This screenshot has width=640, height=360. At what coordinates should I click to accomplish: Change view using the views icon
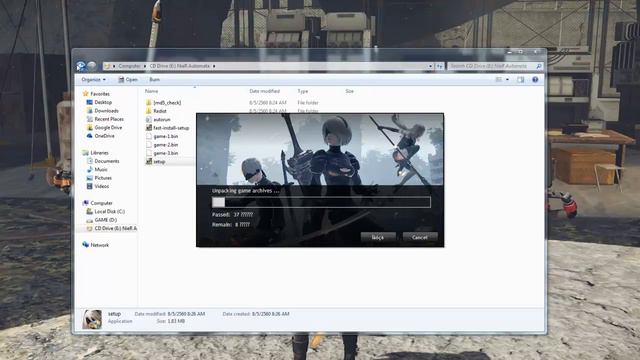click(x=498, y=80)
